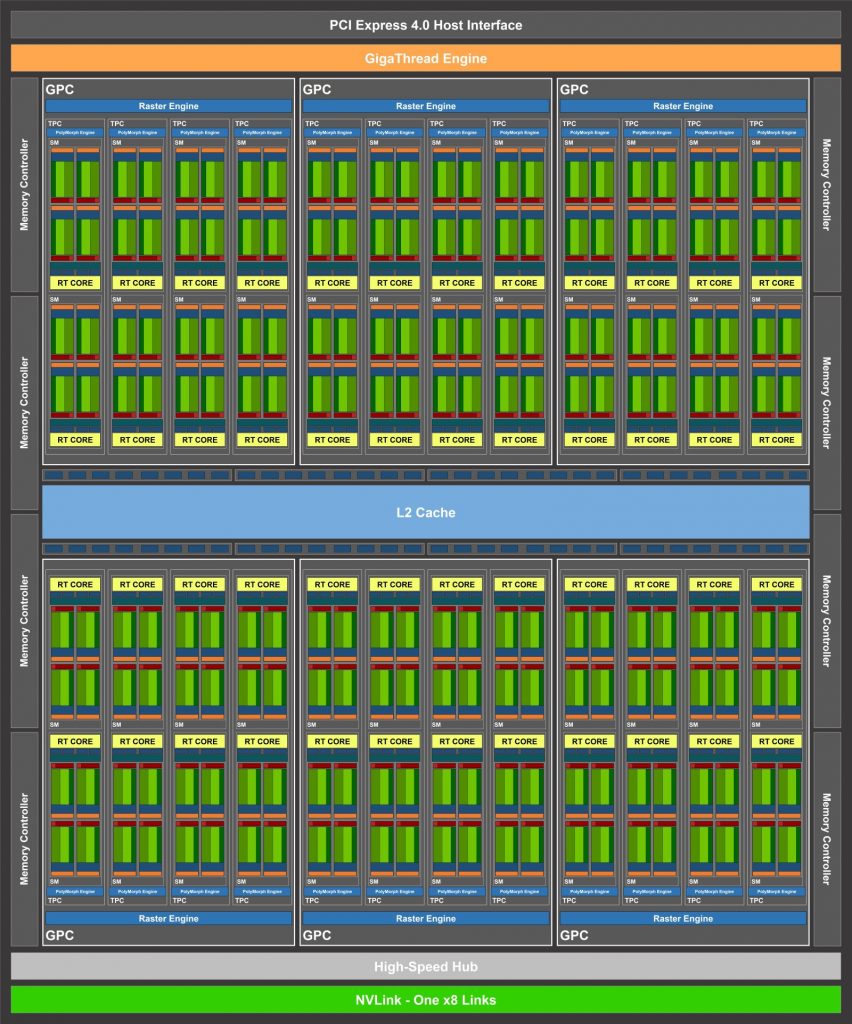Select the Raster Engine bar of the lower-right GPC
The width and height of the screenshot is (852, 1024).
coord(683,918)
